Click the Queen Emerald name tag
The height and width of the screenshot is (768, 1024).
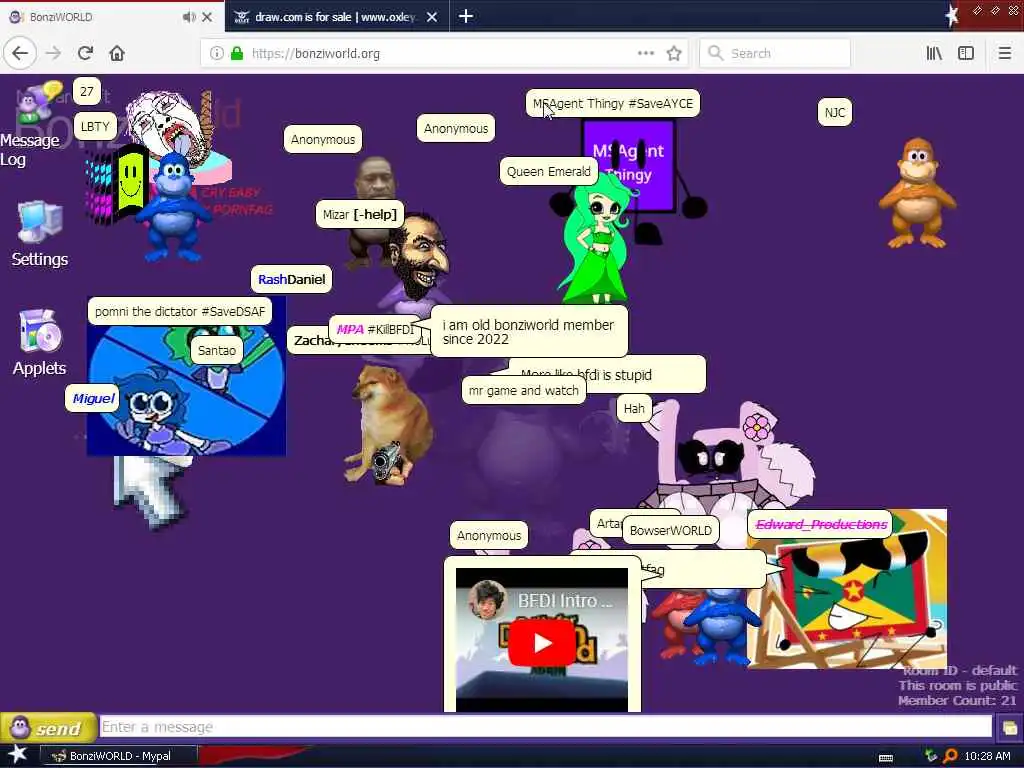(x=549, y=172)
